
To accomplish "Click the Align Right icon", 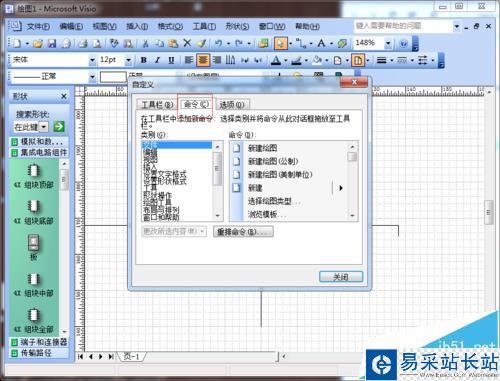I will (x=217, y=60).
